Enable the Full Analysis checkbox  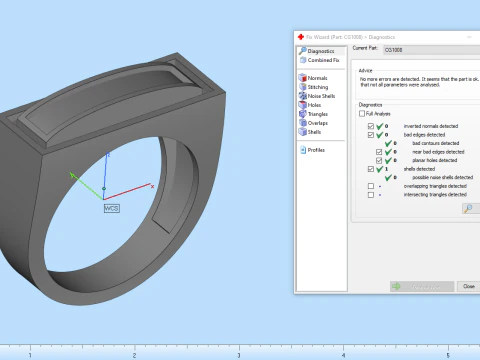coord(362,114)
